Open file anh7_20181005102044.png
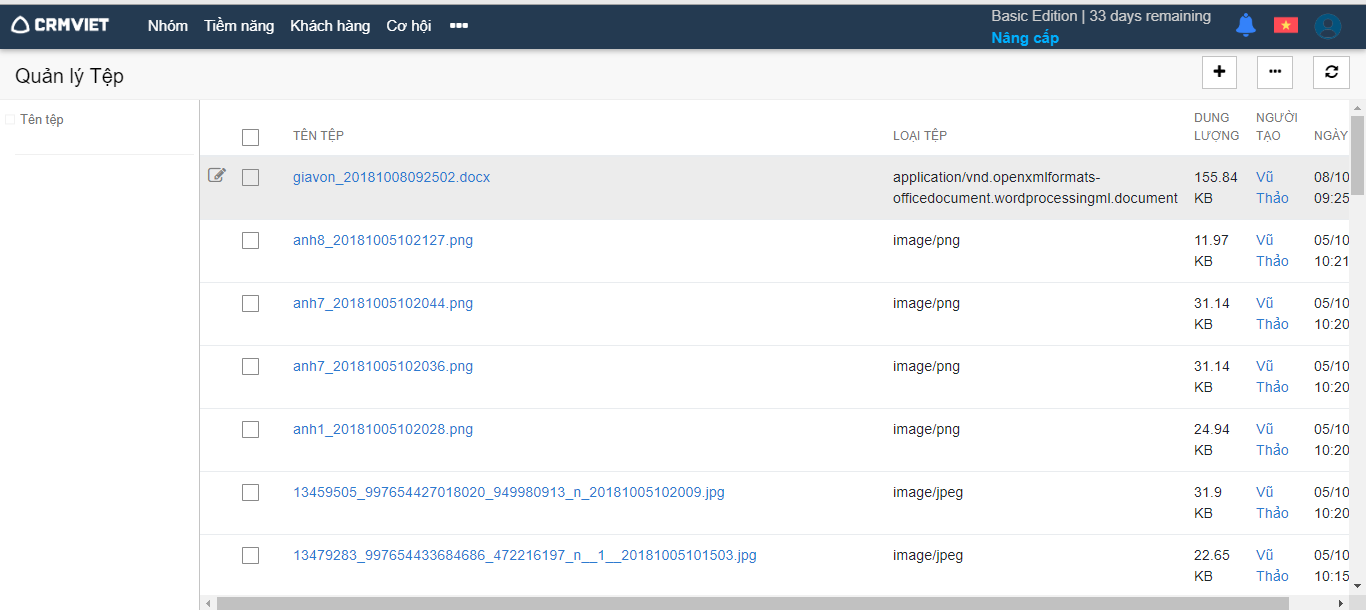 pos(383,303)
